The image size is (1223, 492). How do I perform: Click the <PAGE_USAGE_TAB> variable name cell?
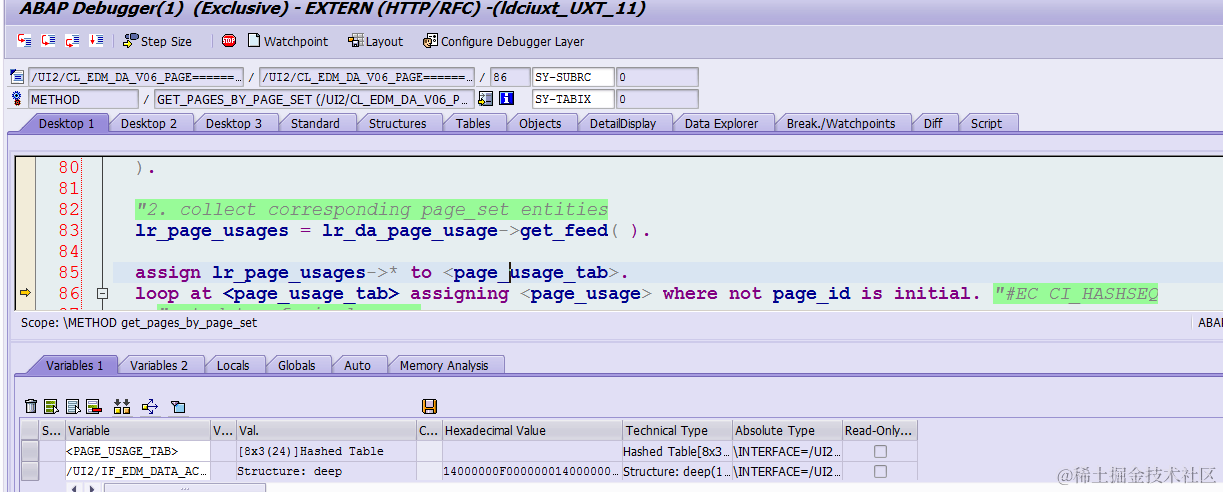click(138, 451)
